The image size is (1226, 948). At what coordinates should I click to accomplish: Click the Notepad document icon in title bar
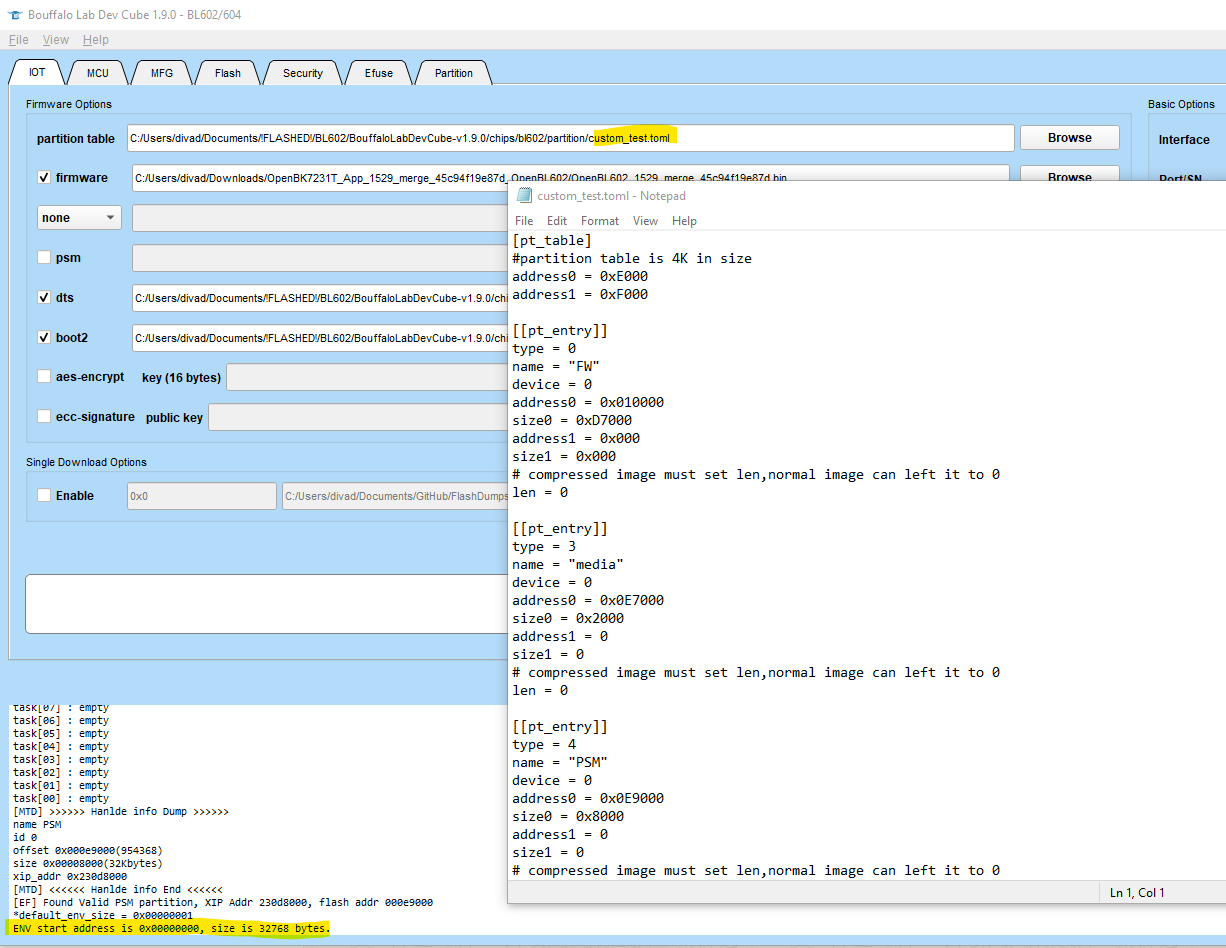pyautogui.click(x=524, y=196)
